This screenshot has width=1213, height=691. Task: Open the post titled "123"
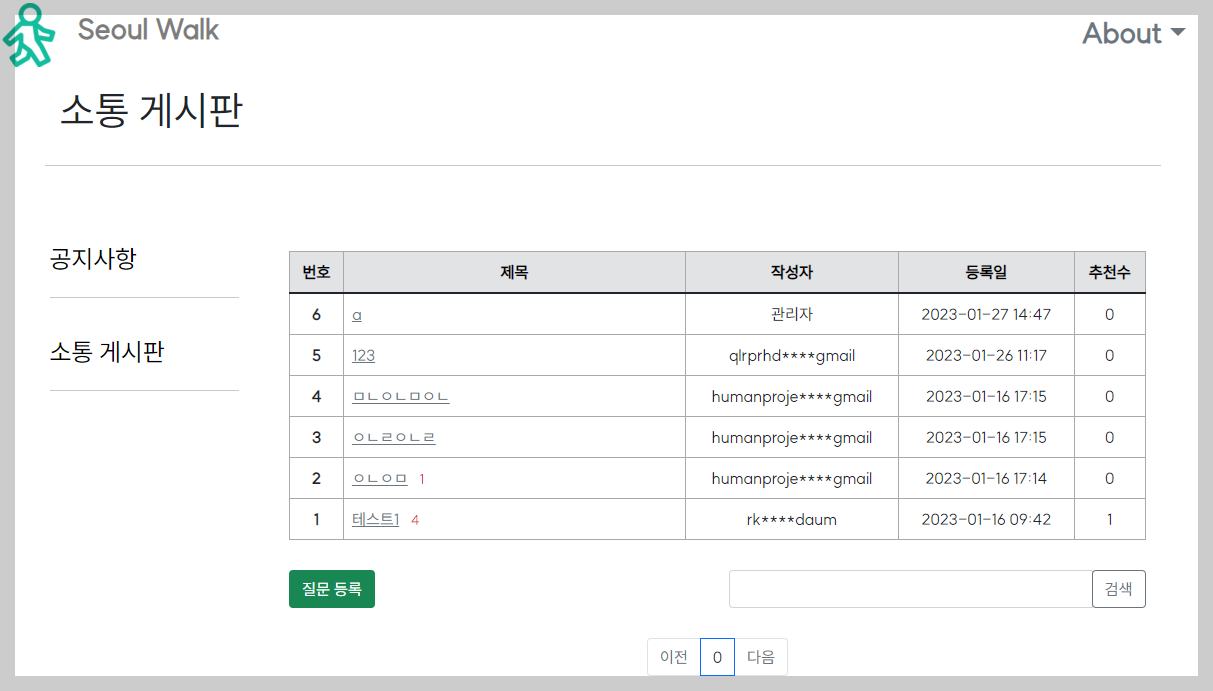click(x=363, y=354)
